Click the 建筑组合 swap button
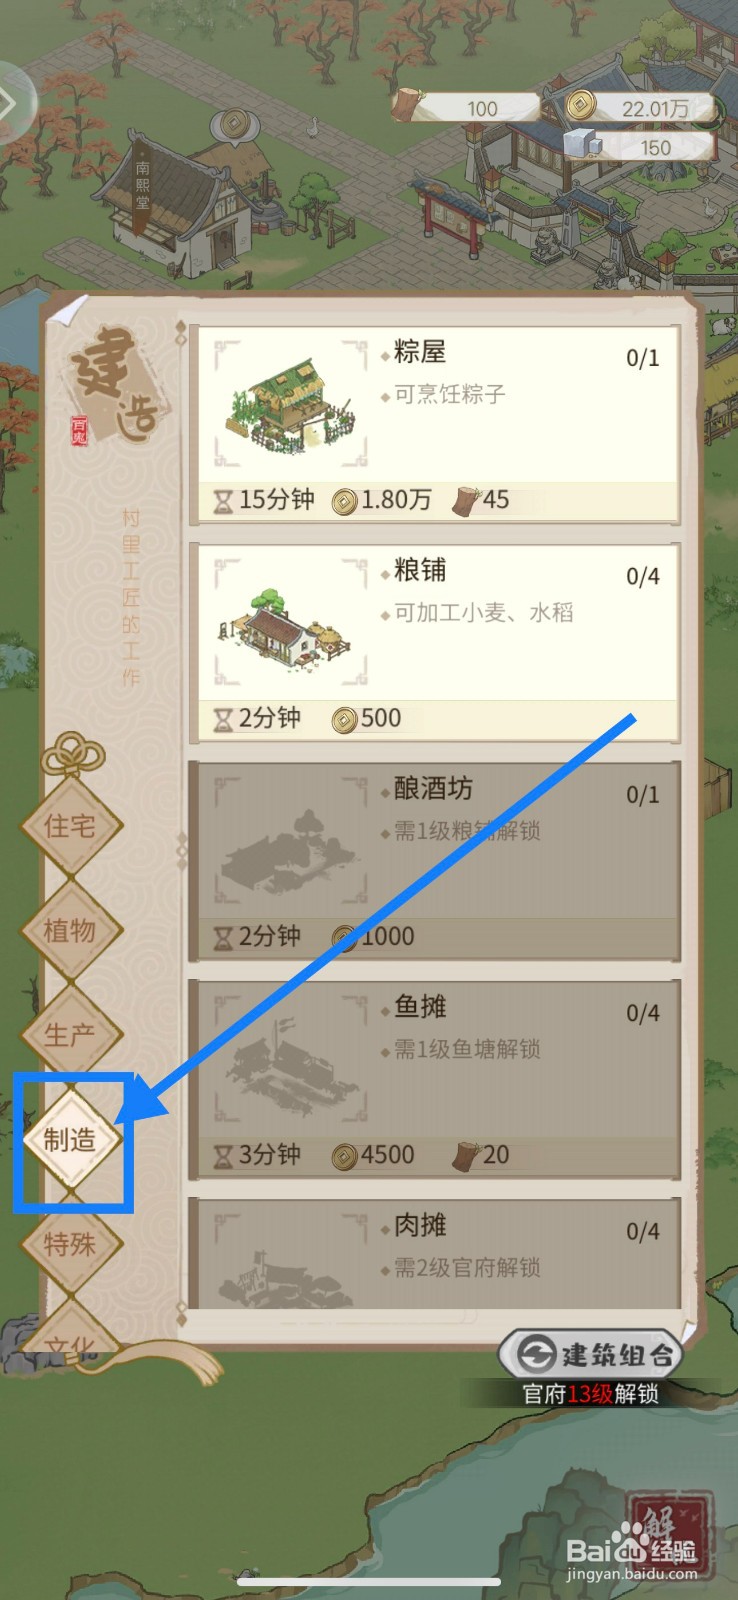738x1600 pixels. [x=590, y=1354]
